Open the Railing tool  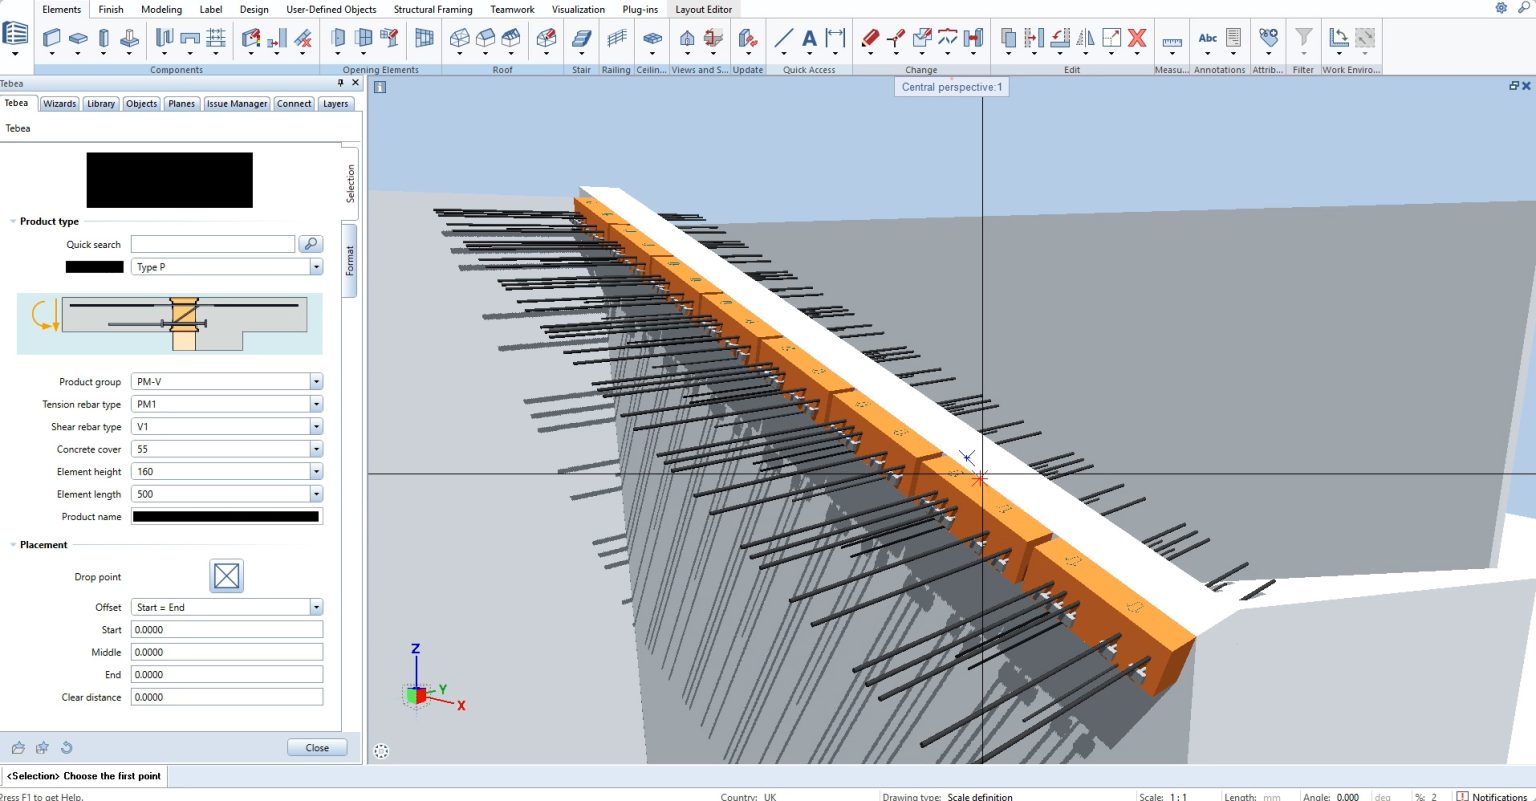coord(616,38)
